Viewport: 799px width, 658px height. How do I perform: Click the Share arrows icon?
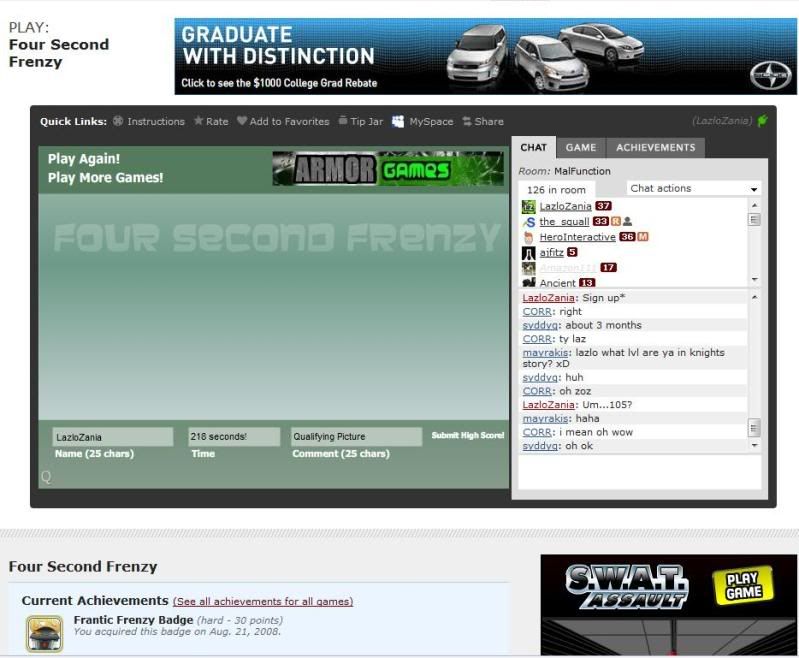click(x=466, y=121)
